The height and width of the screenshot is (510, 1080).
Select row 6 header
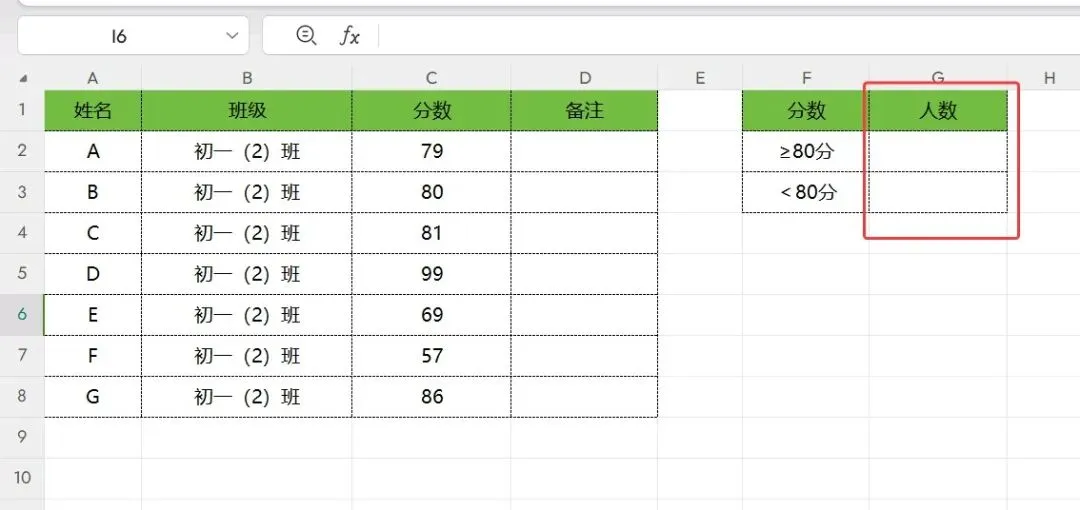coord(22,314)
